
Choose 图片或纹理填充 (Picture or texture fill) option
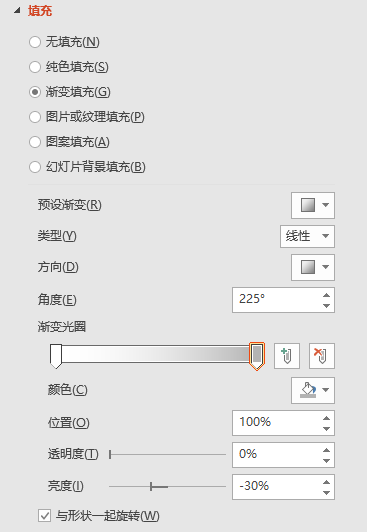point(87,117)
